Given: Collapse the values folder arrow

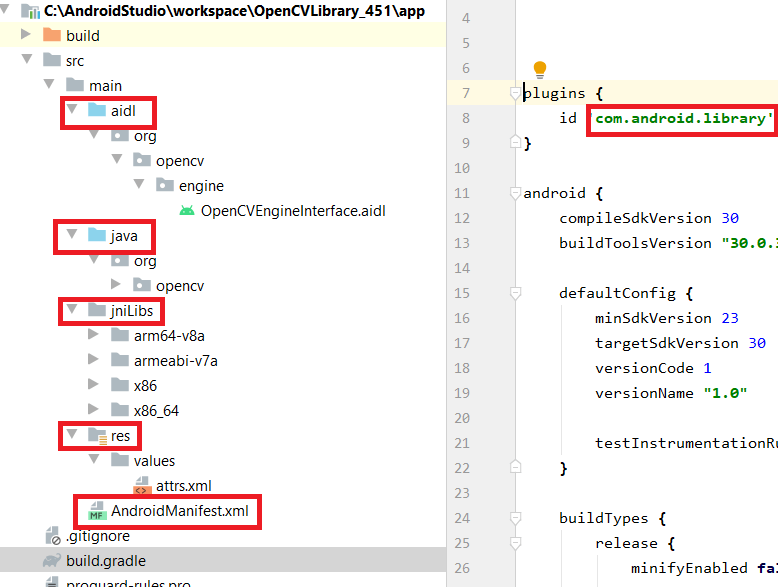Looking at the screenshot, I should pos(94,458).
